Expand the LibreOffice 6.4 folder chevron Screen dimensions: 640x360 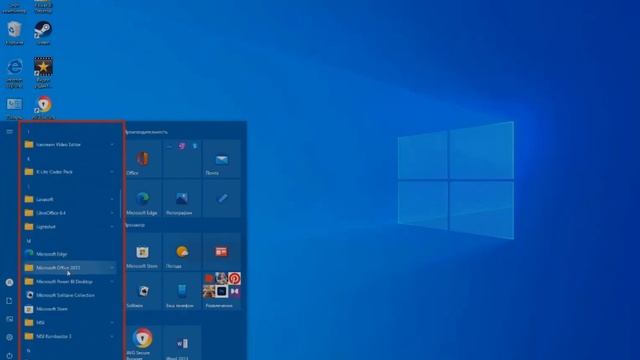112,213
